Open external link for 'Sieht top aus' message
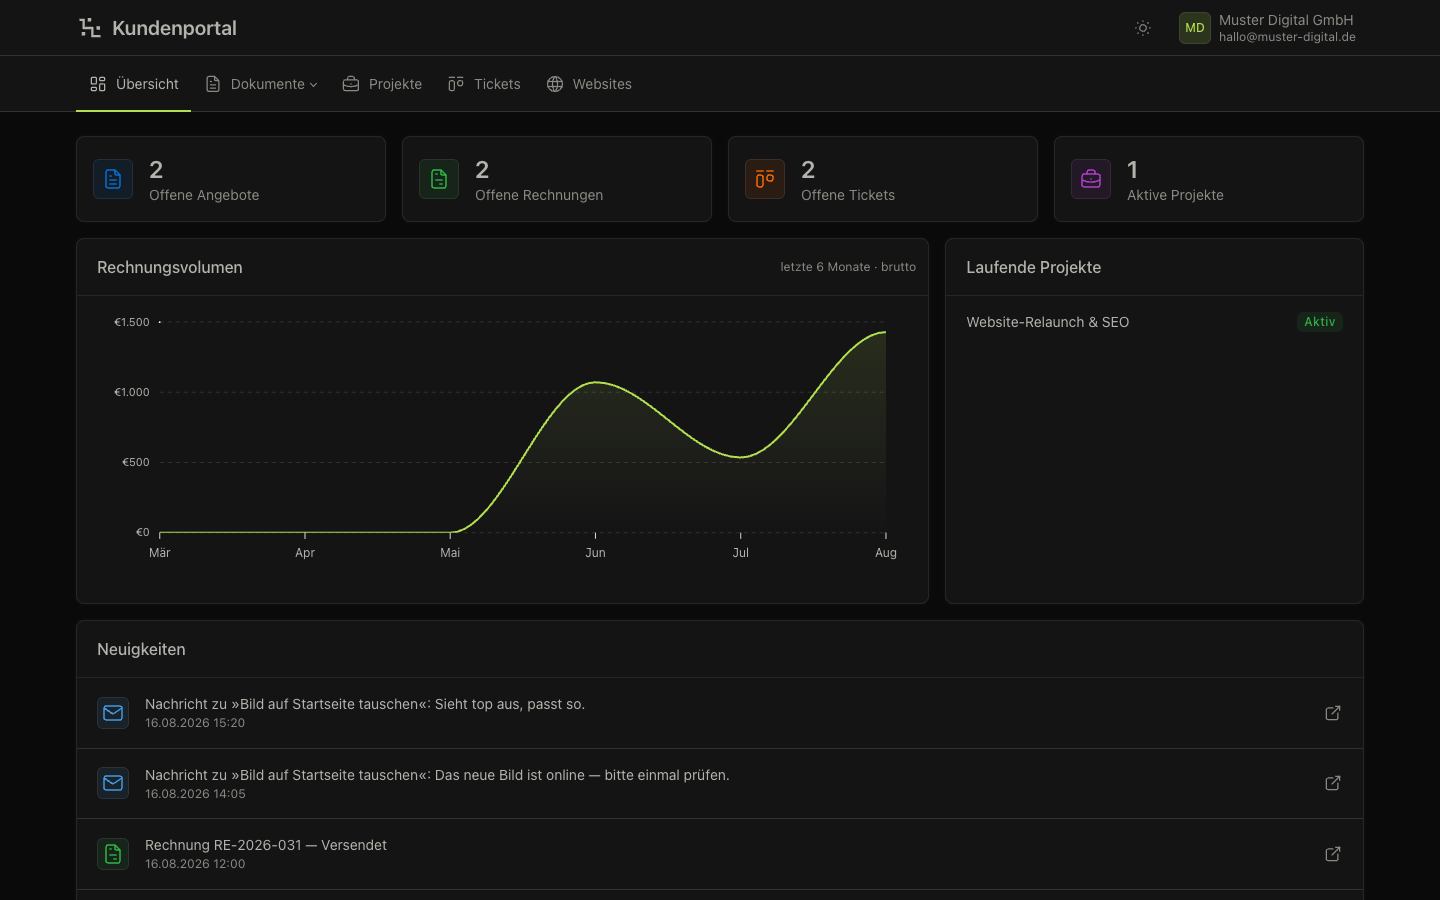Screen dimensions: 1440x900 tap(1333, 713)
